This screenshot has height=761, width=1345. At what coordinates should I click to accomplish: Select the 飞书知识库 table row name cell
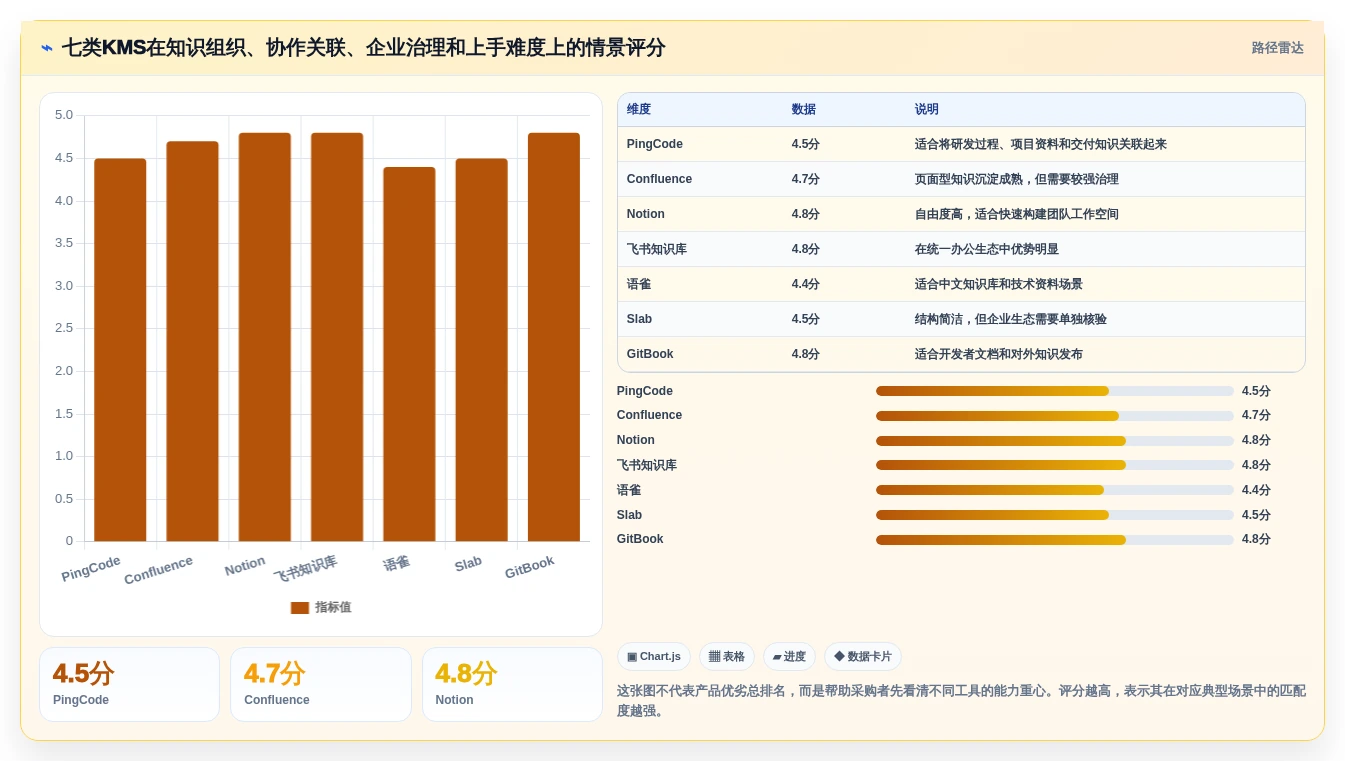click(657, 249)
